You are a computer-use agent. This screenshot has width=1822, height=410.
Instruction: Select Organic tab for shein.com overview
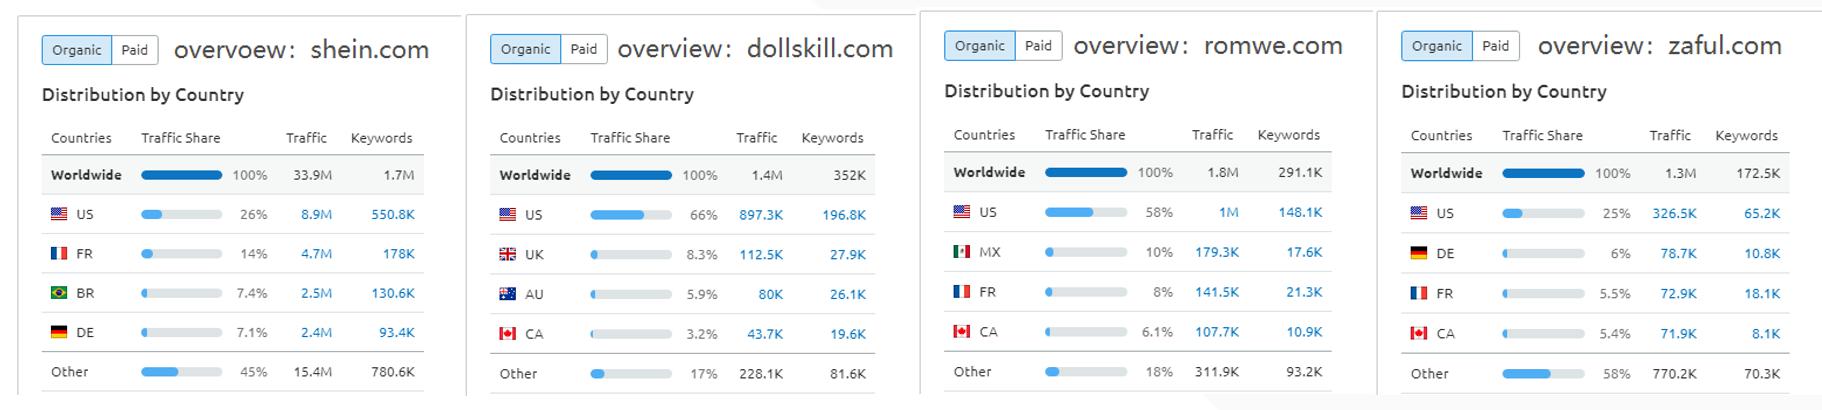[x=77, y=50]
